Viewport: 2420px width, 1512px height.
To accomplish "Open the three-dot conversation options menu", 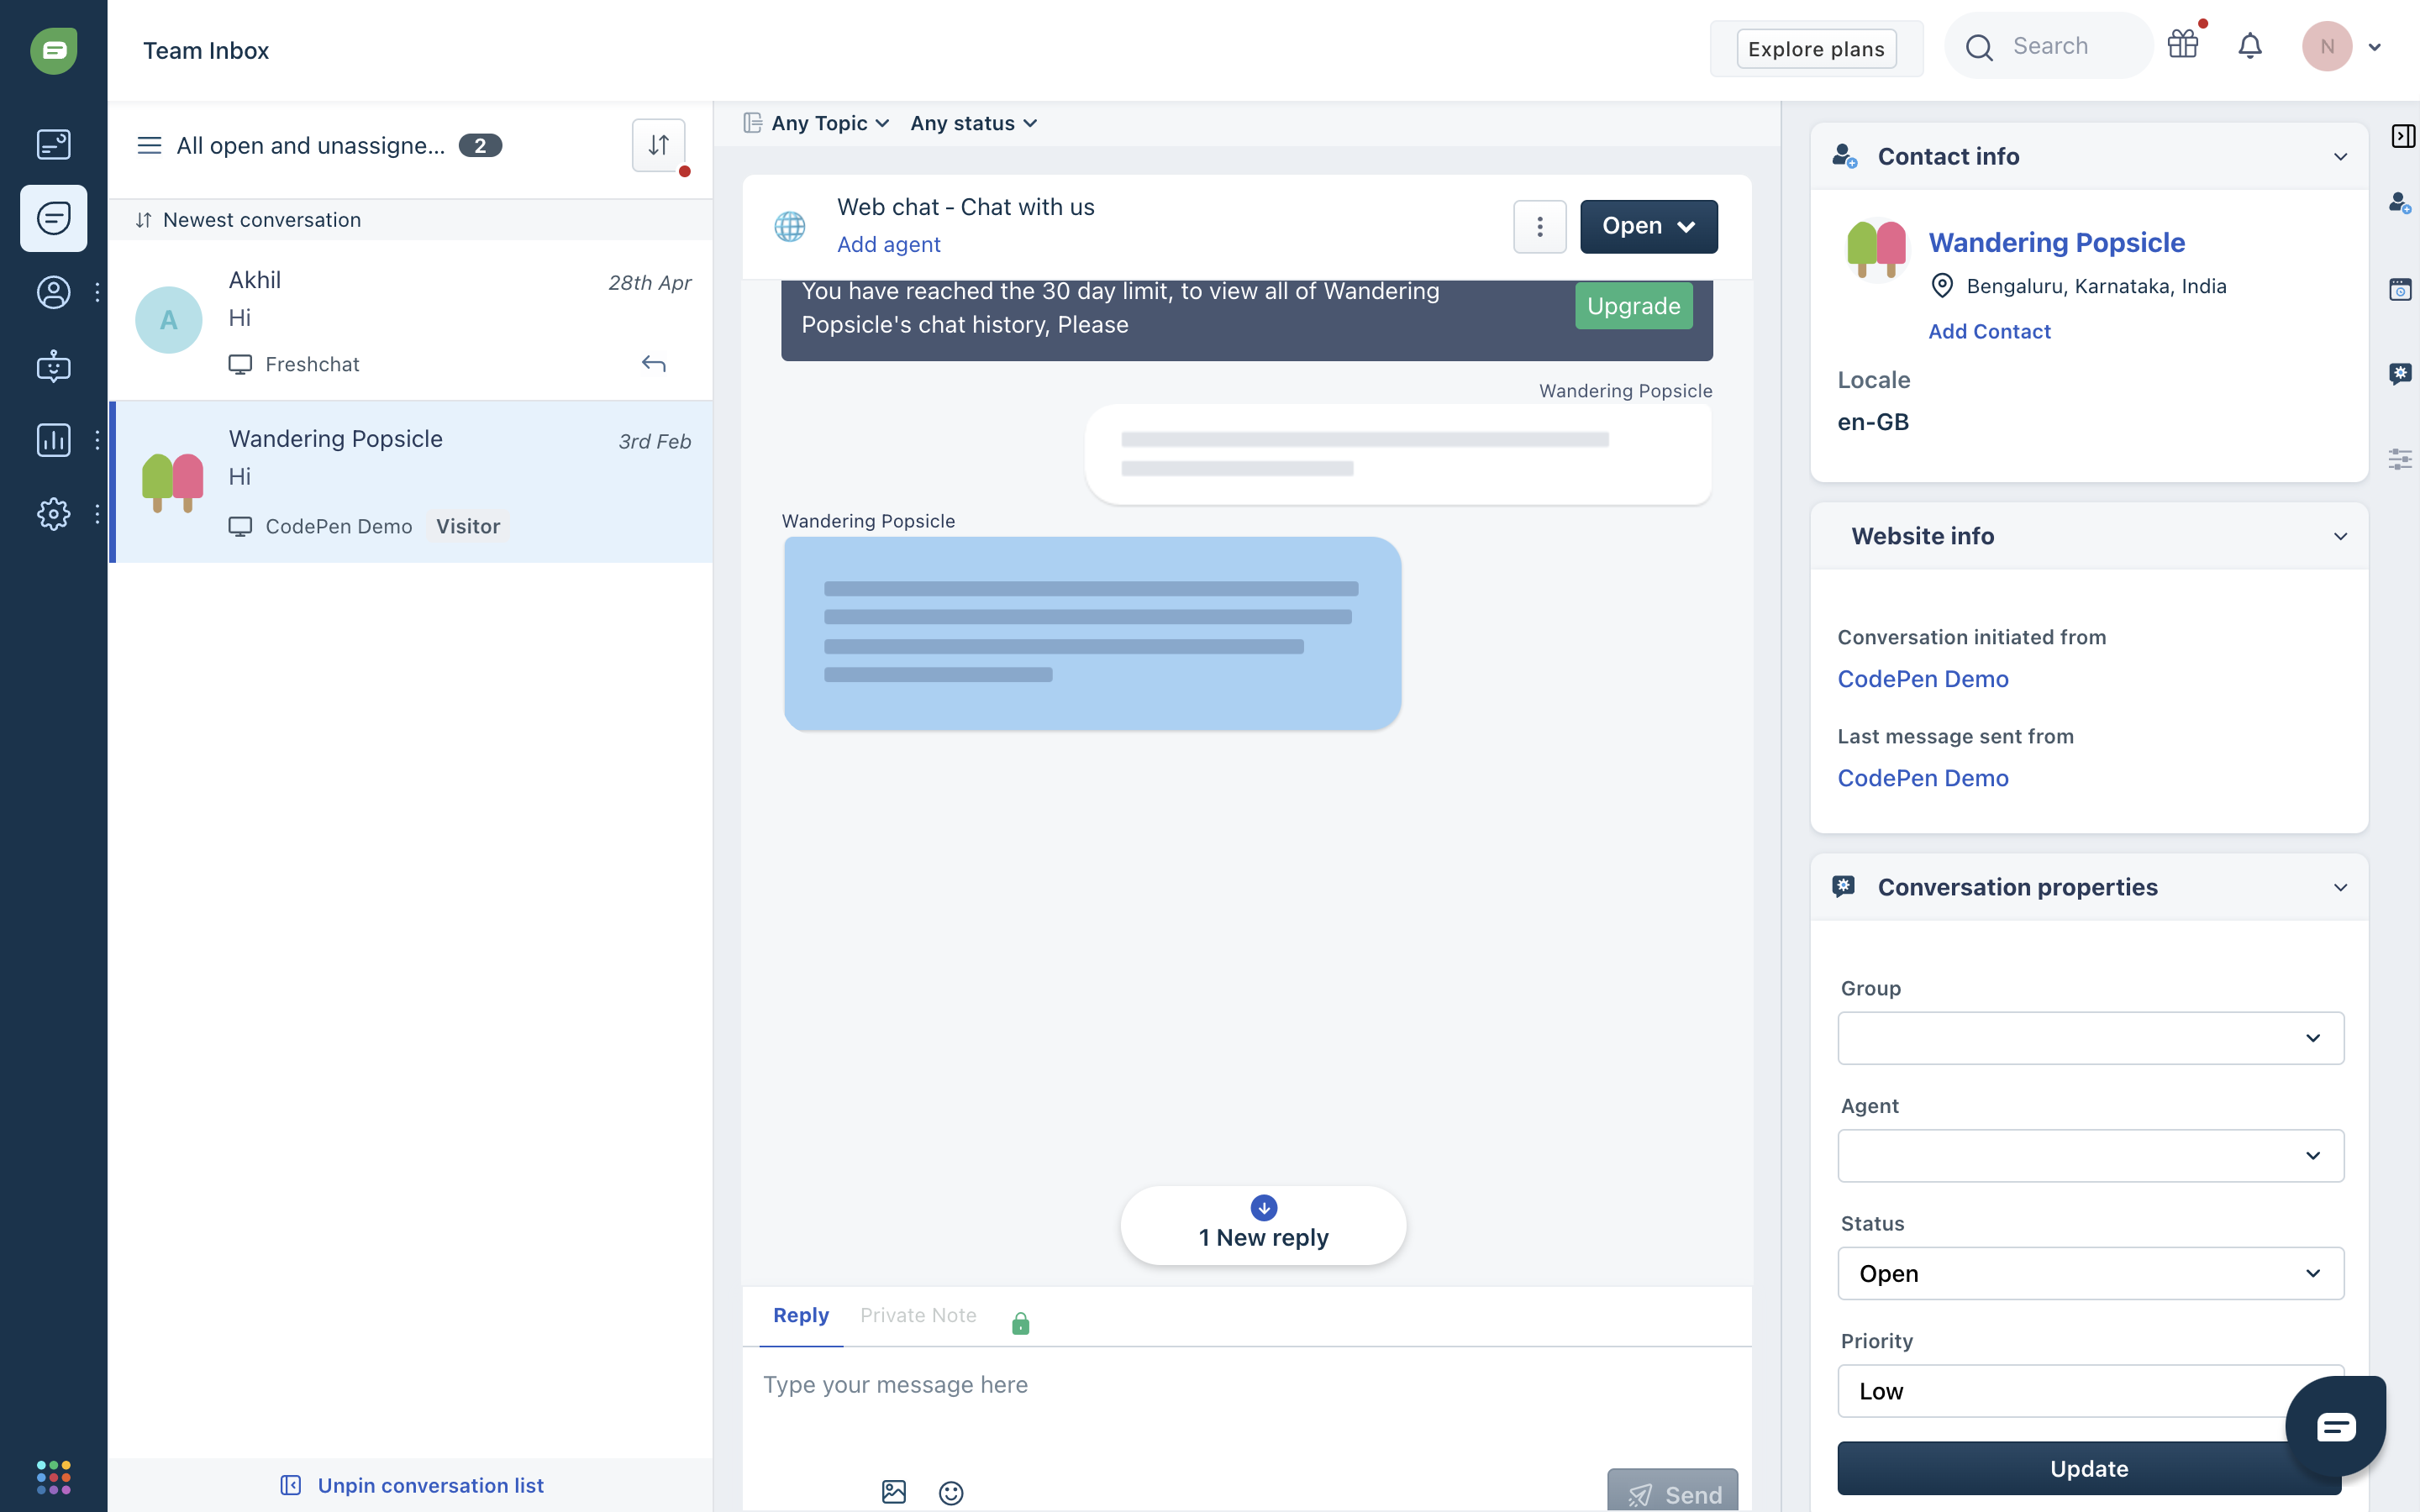I will (1540, 227).
